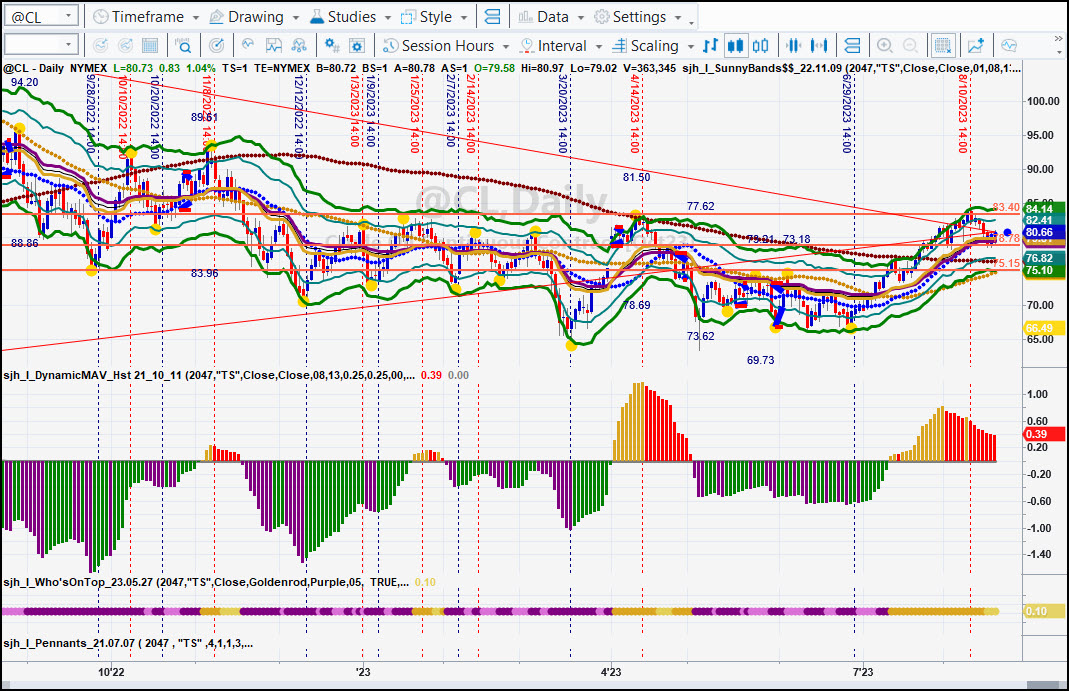This screenshot has width=1069, height=691.
Task: Click the greyed chart-with-plus clock icon
Action: pyautogui.click(x=101, y=46)
